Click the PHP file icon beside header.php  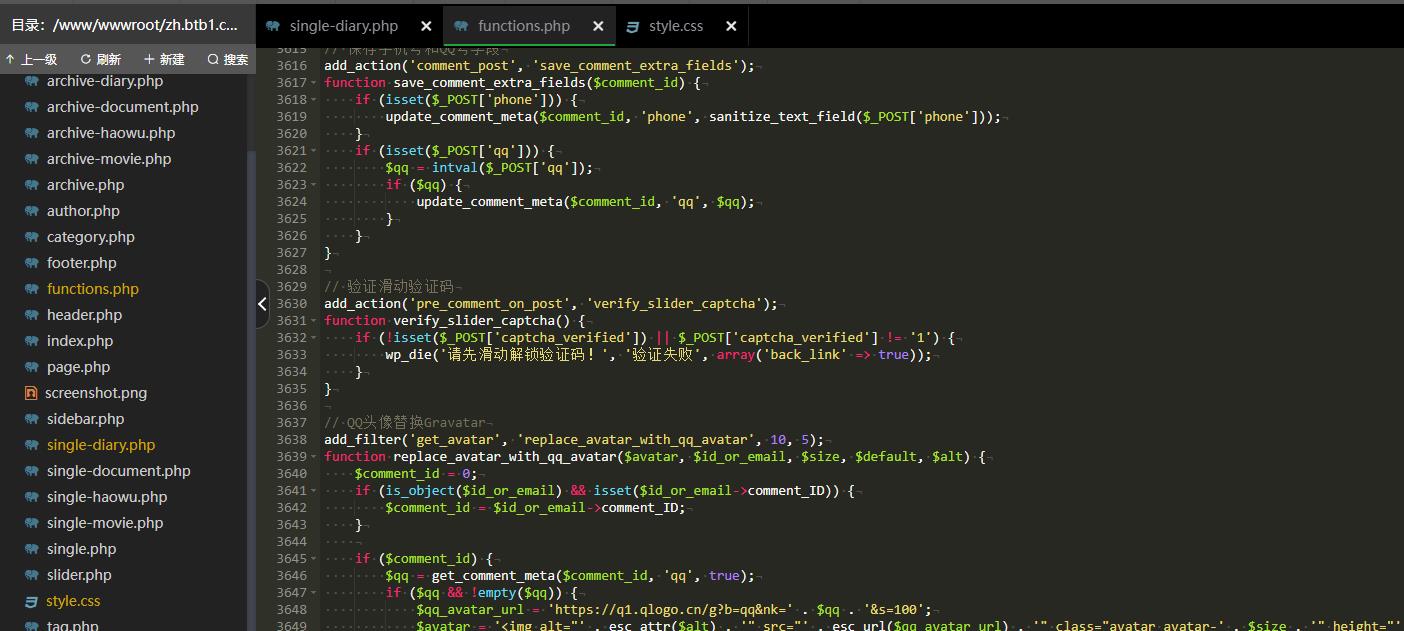(x=31, y=315)
